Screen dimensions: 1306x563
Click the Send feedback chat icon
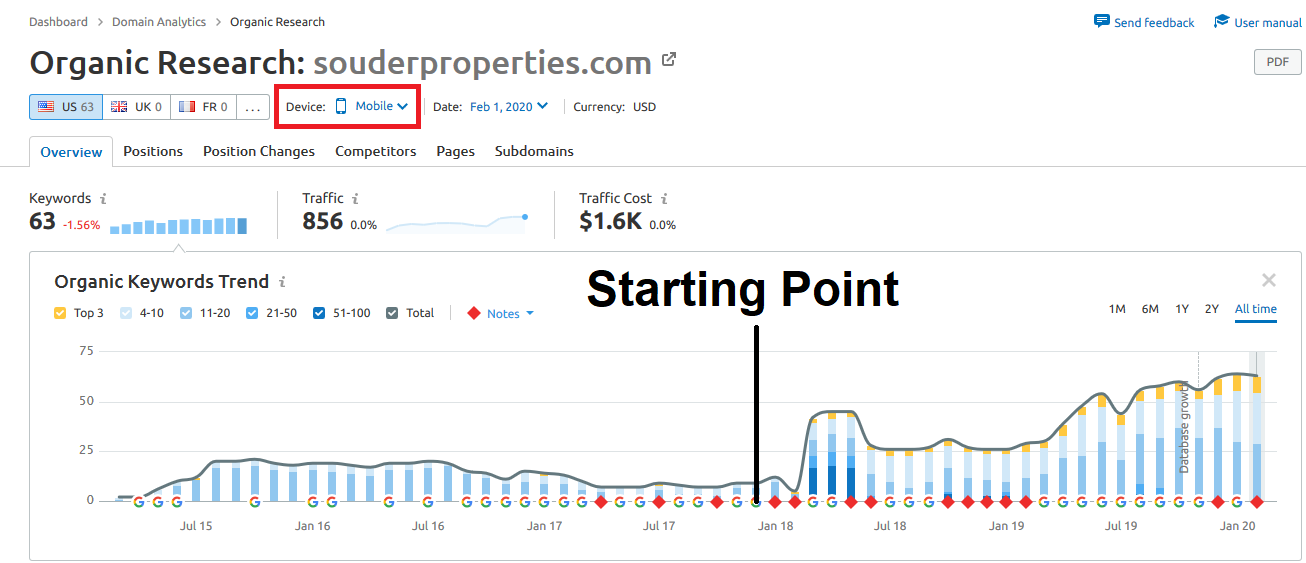1102,21
